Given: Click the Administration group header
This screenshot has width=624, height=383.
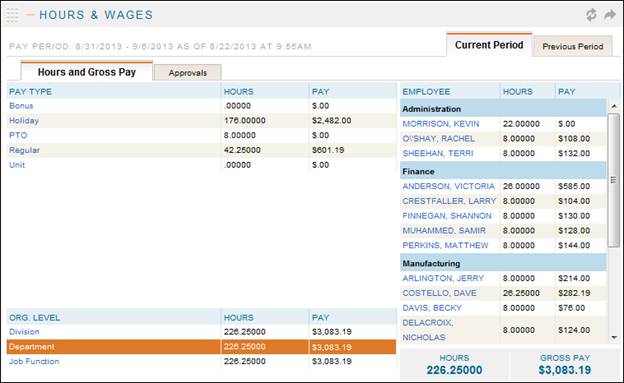Looking at the screenshot, I should [503, 109].
